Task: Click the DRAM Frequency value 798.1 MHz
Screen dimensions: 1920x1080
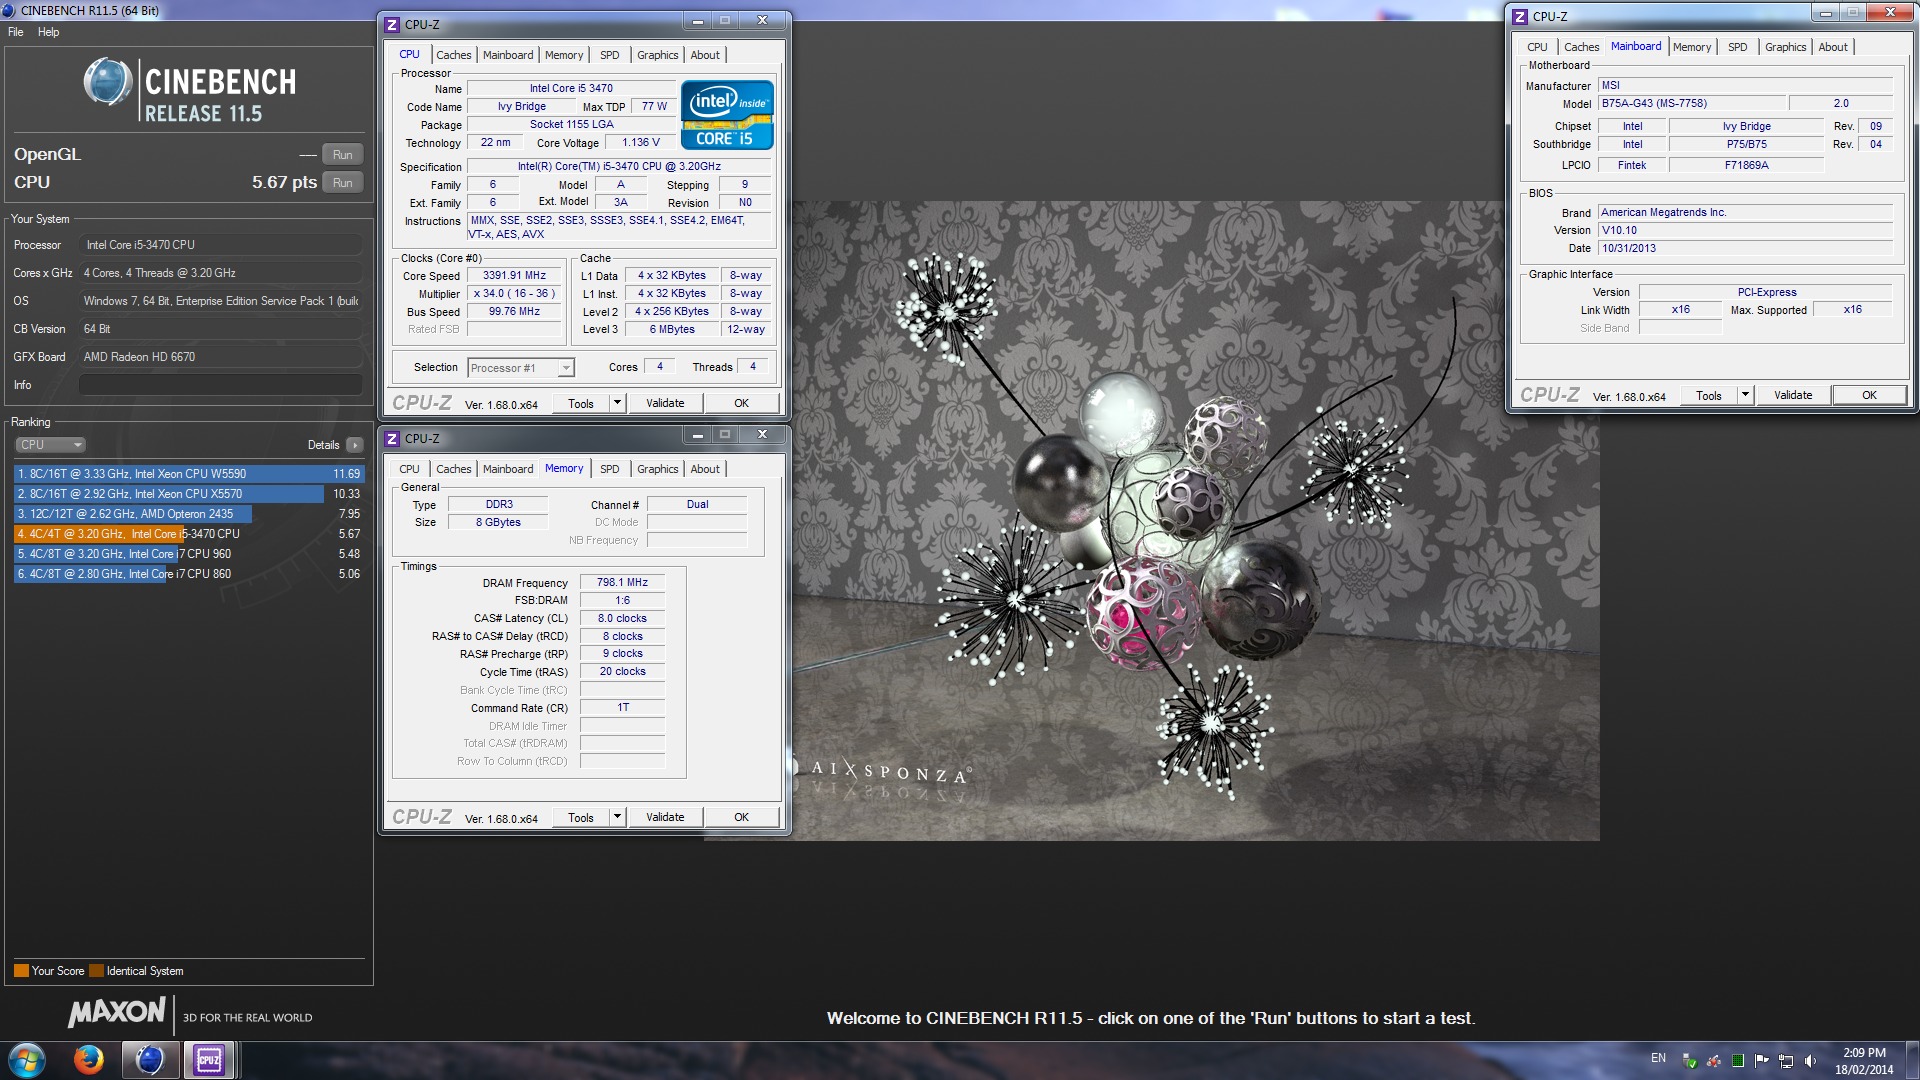Action: click(x=622, y=582)
